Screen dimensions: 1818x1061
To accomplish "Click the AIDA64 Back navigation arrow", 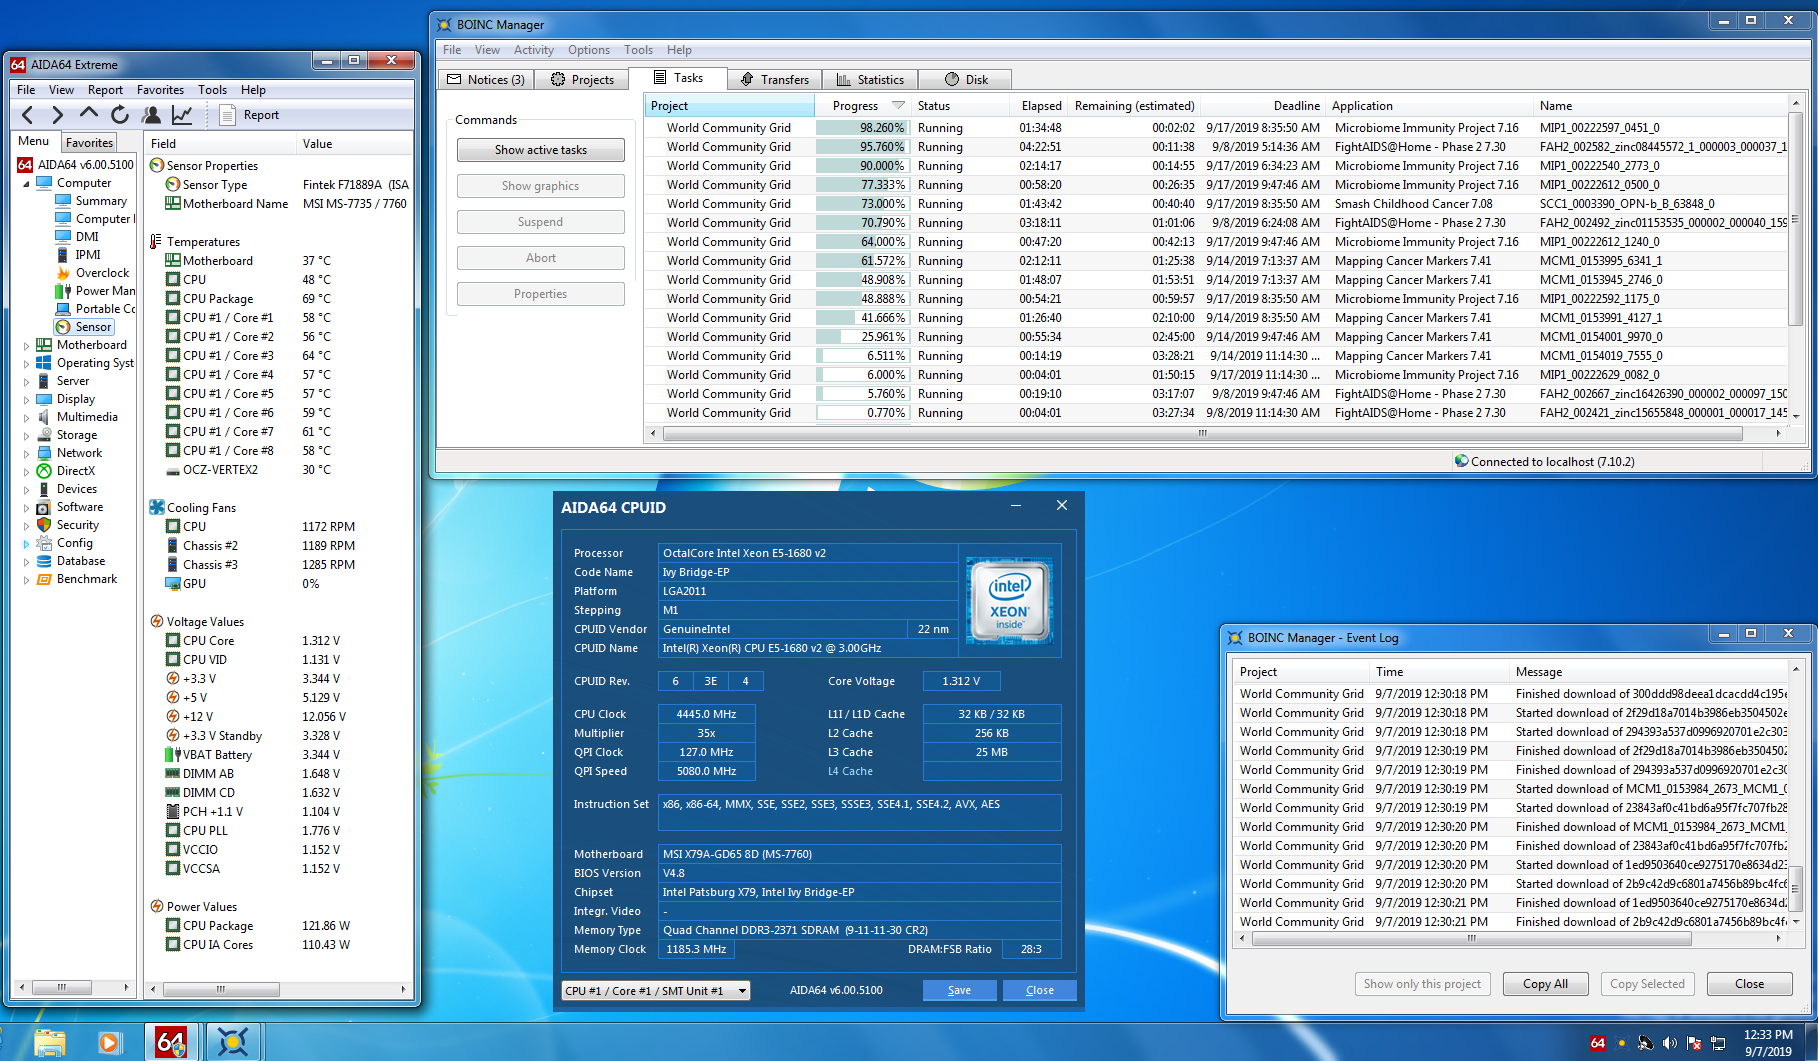I will click(x=27, y=115).
